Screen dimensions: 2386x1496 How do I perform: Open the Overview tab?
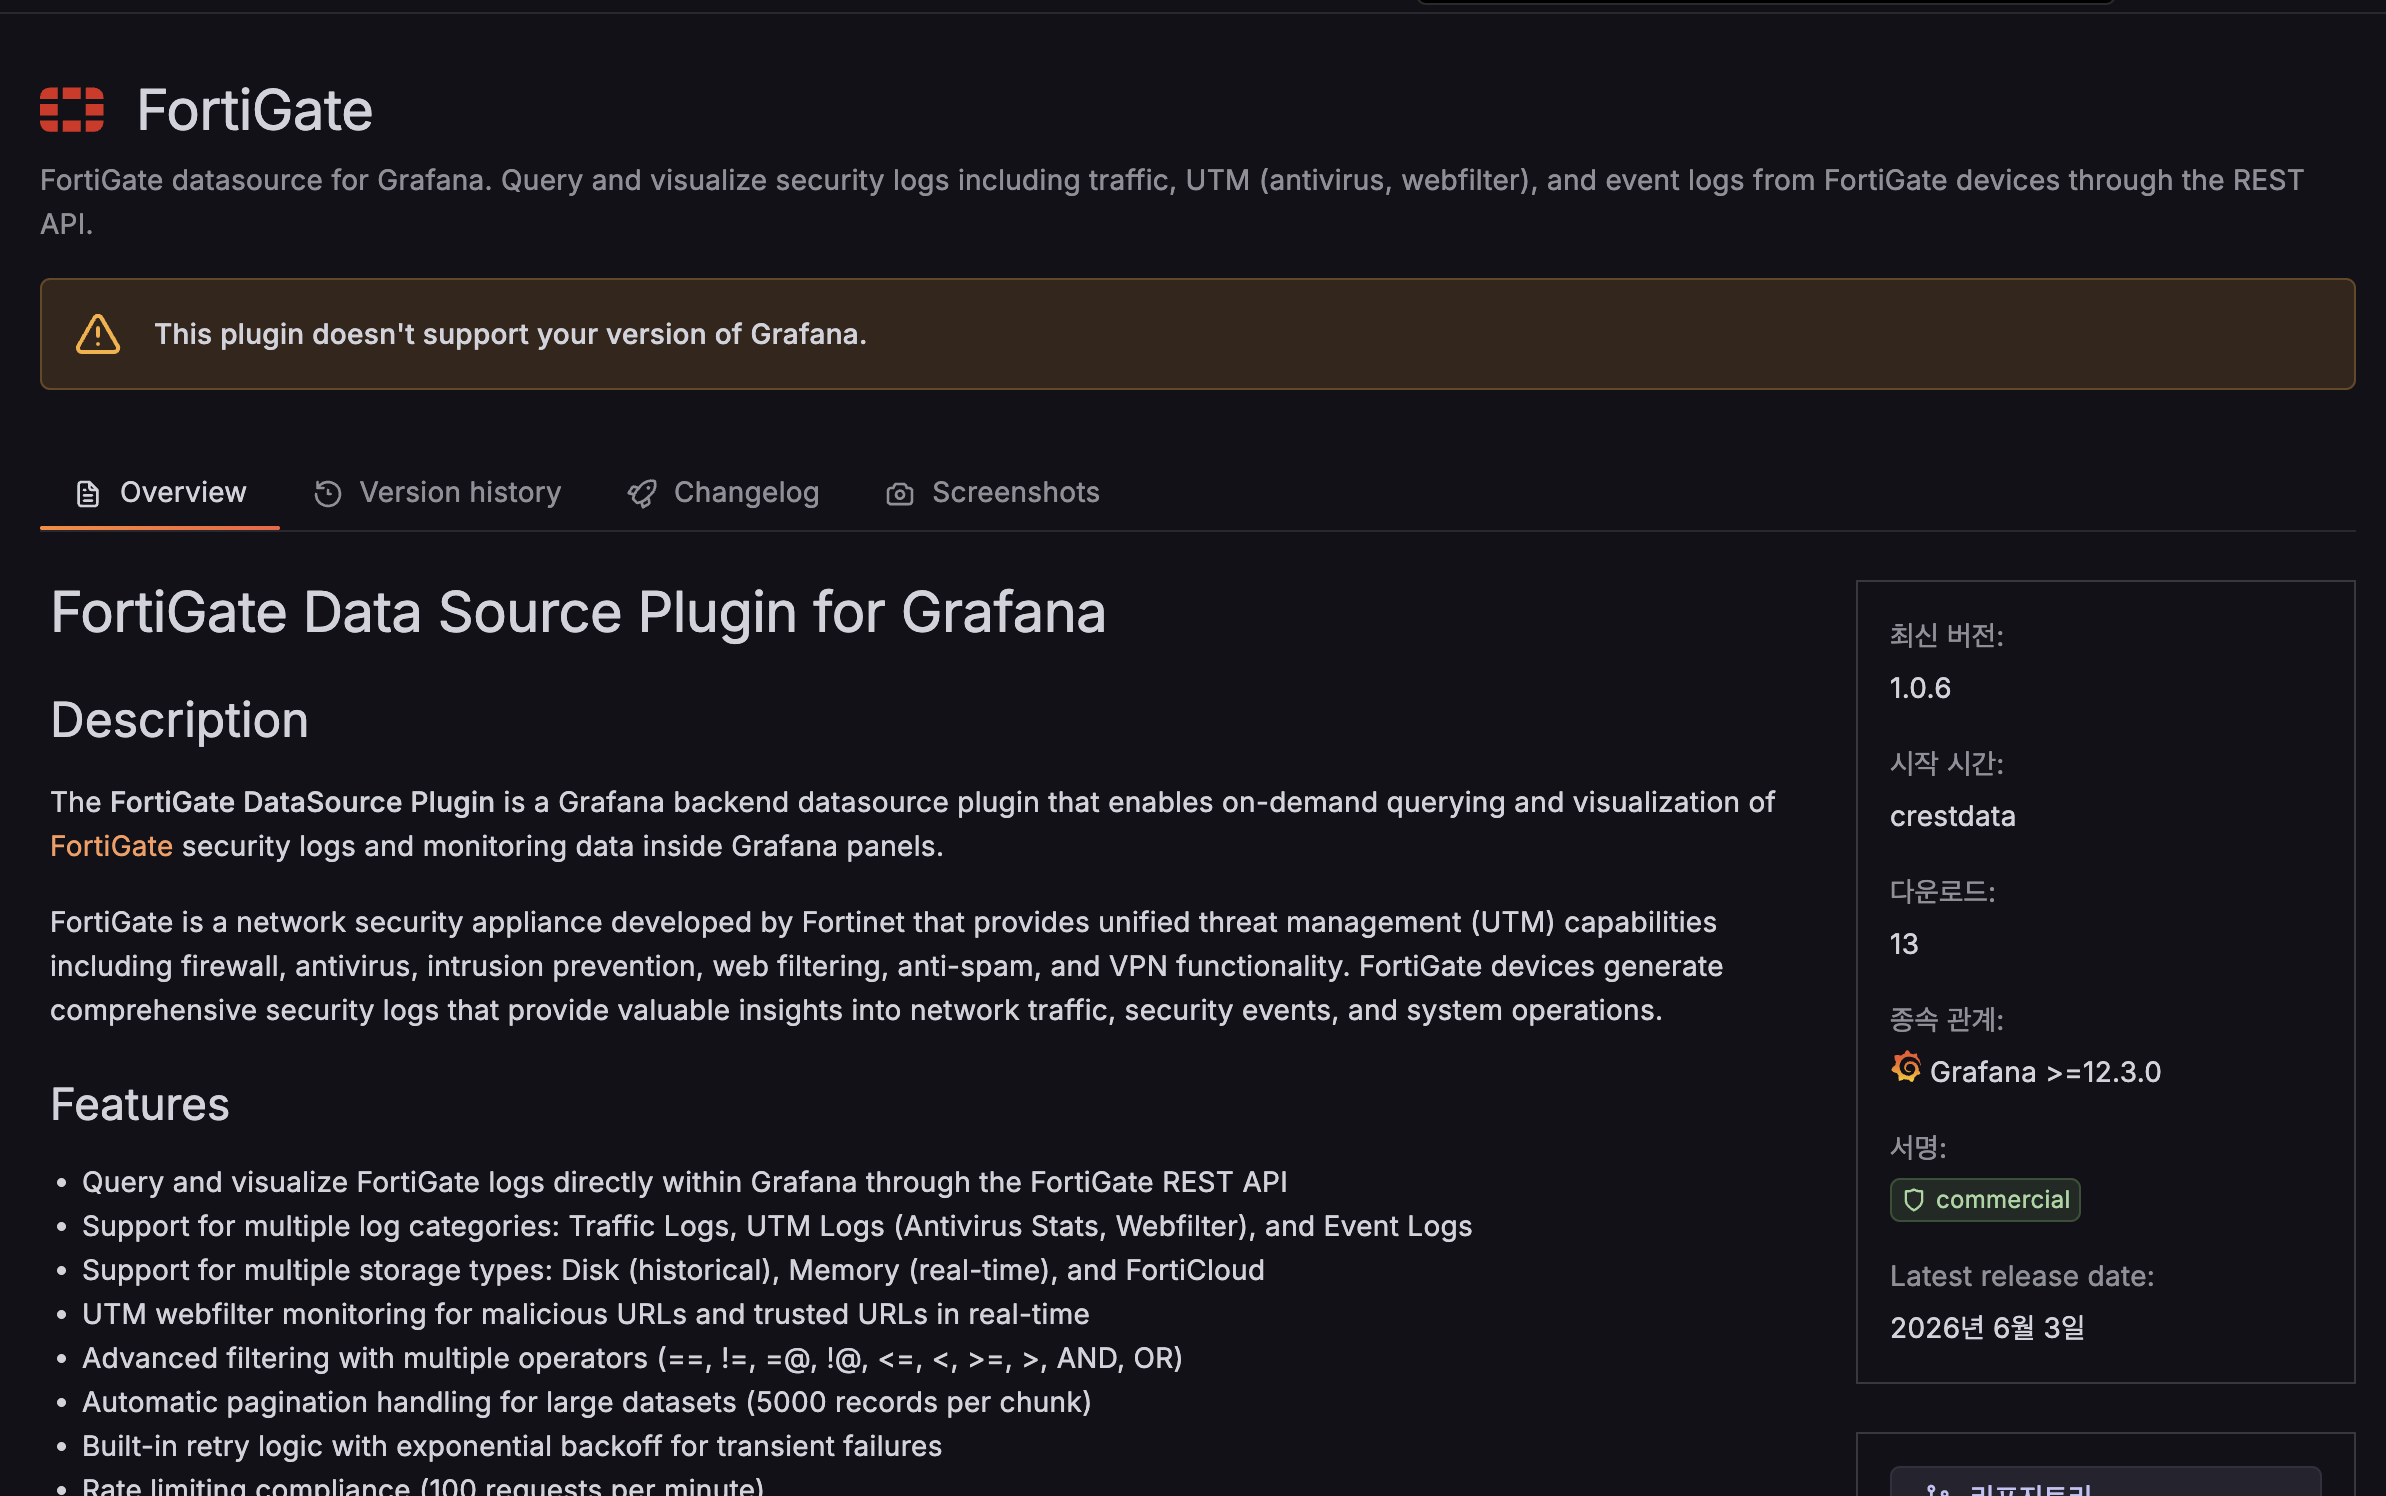[160, 492]
